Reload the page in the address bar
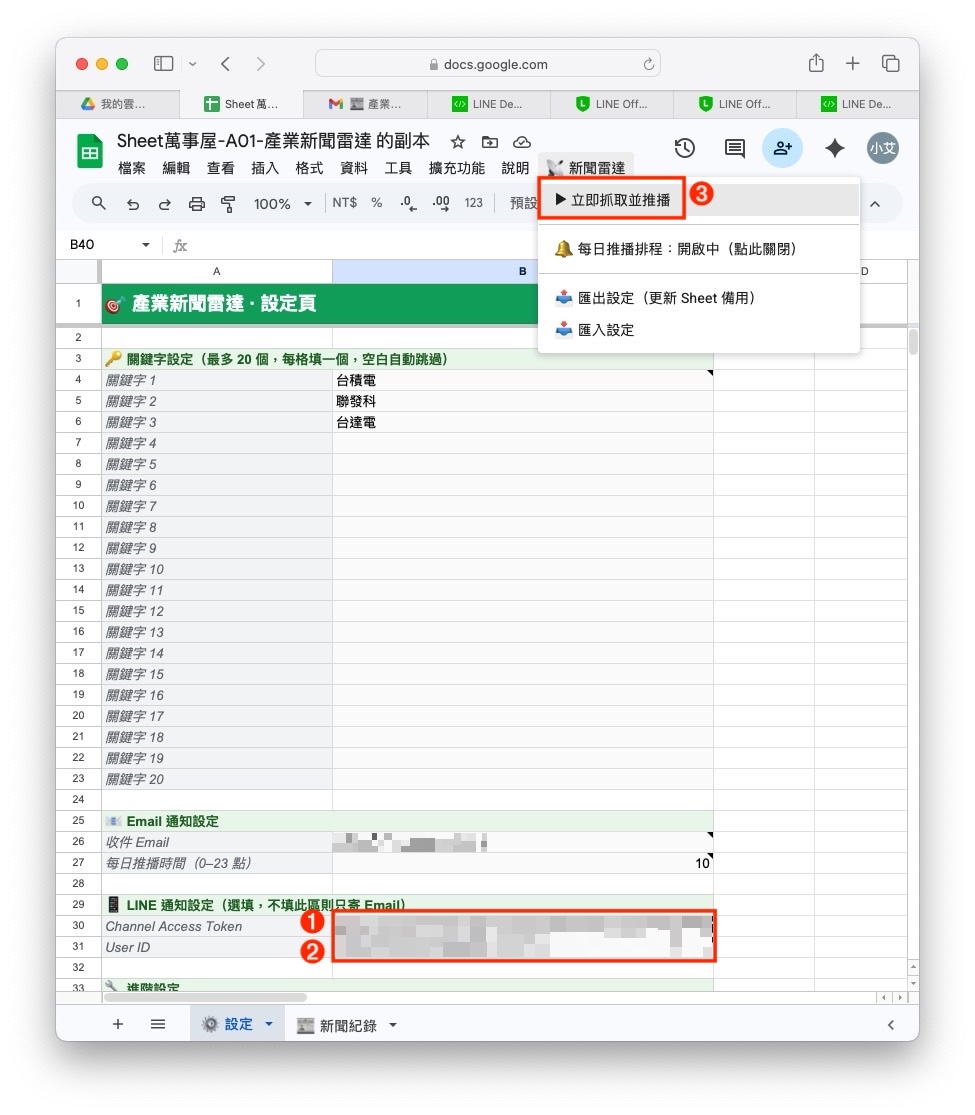Screen dimensions: 975x1115 click(649, 64)
